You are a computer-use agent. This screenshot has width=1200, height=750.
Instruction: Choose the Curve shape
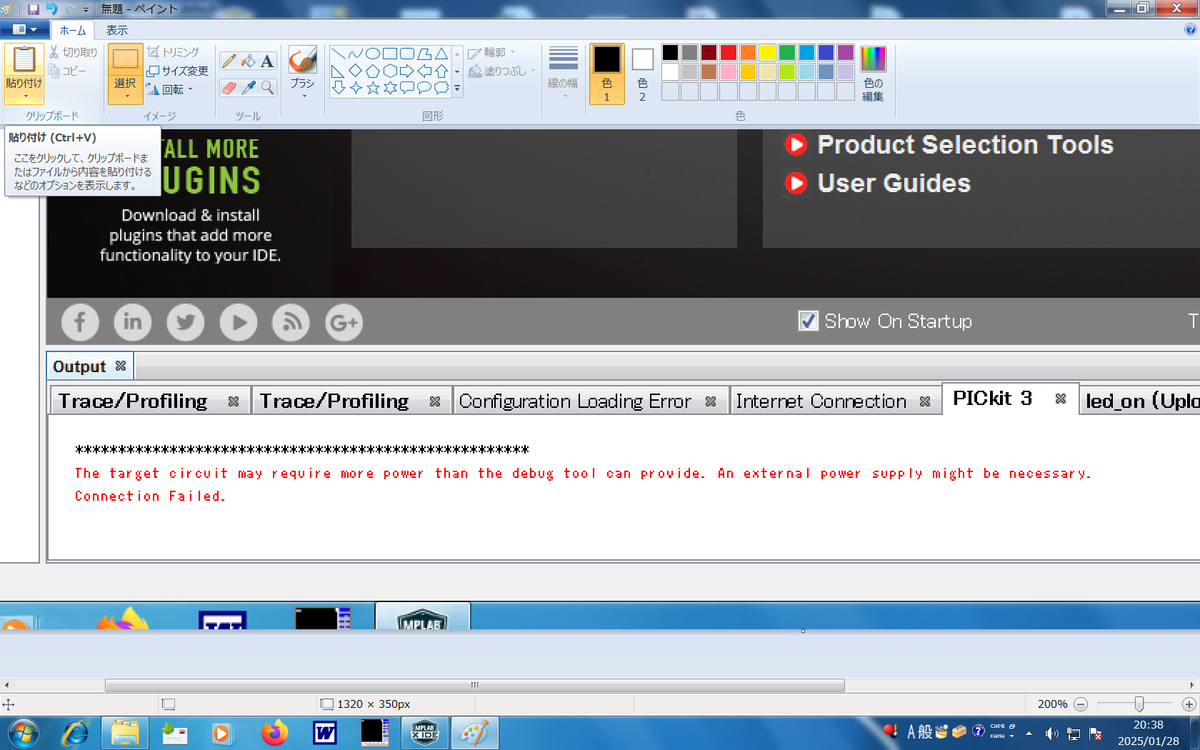pyautogui.click(x=355, y=53)
